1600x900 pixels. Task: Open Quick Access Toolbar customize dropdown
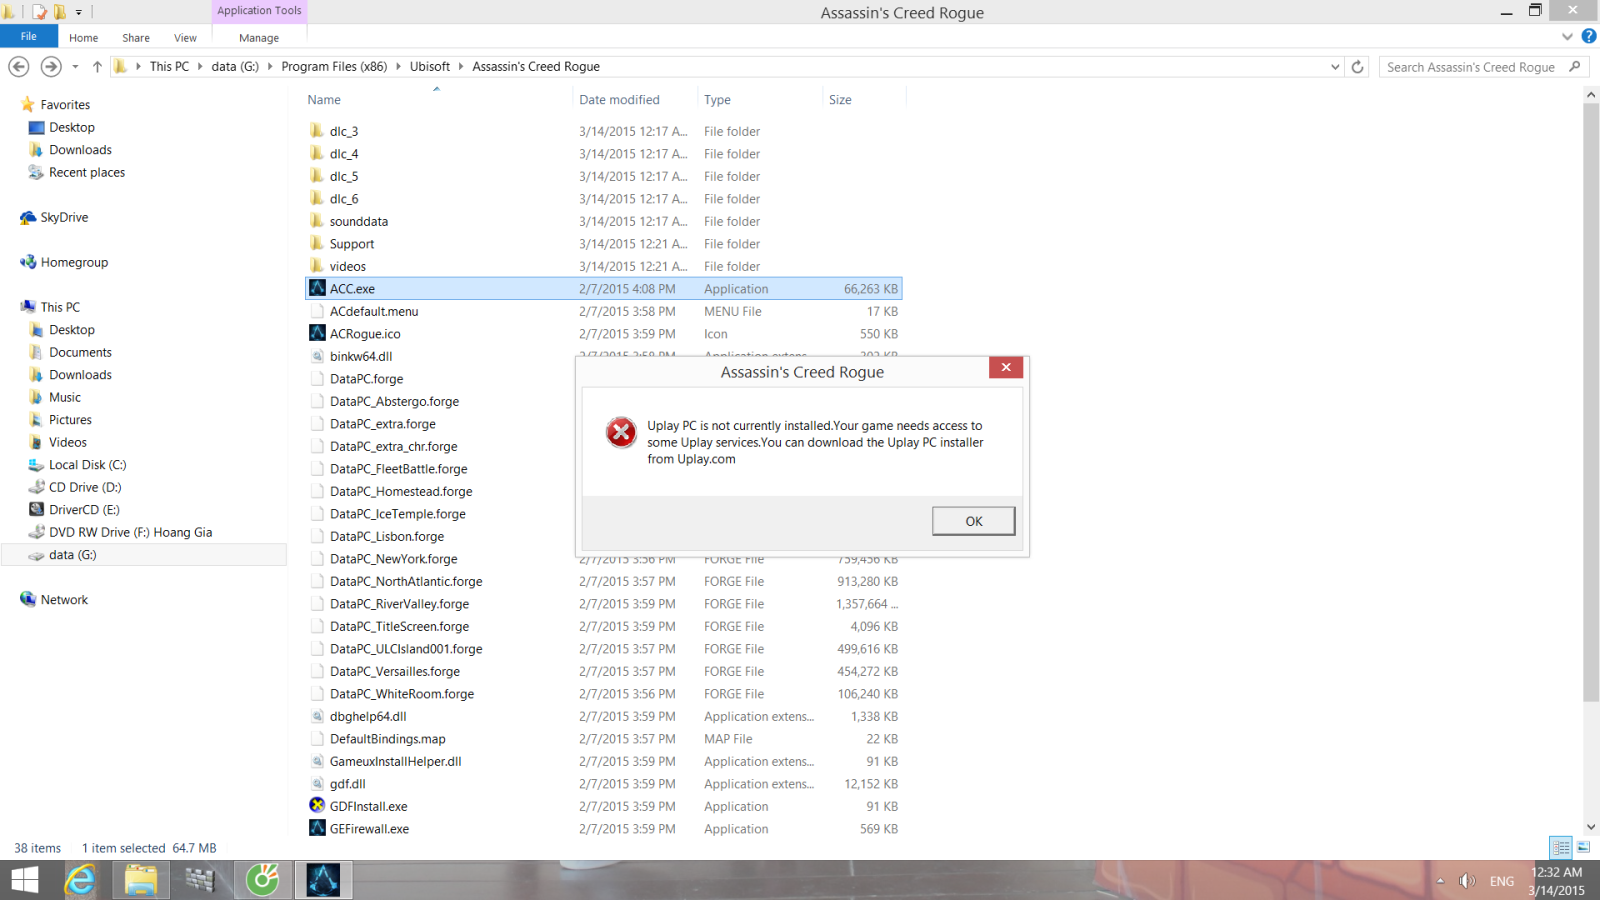tap(78, 12)
